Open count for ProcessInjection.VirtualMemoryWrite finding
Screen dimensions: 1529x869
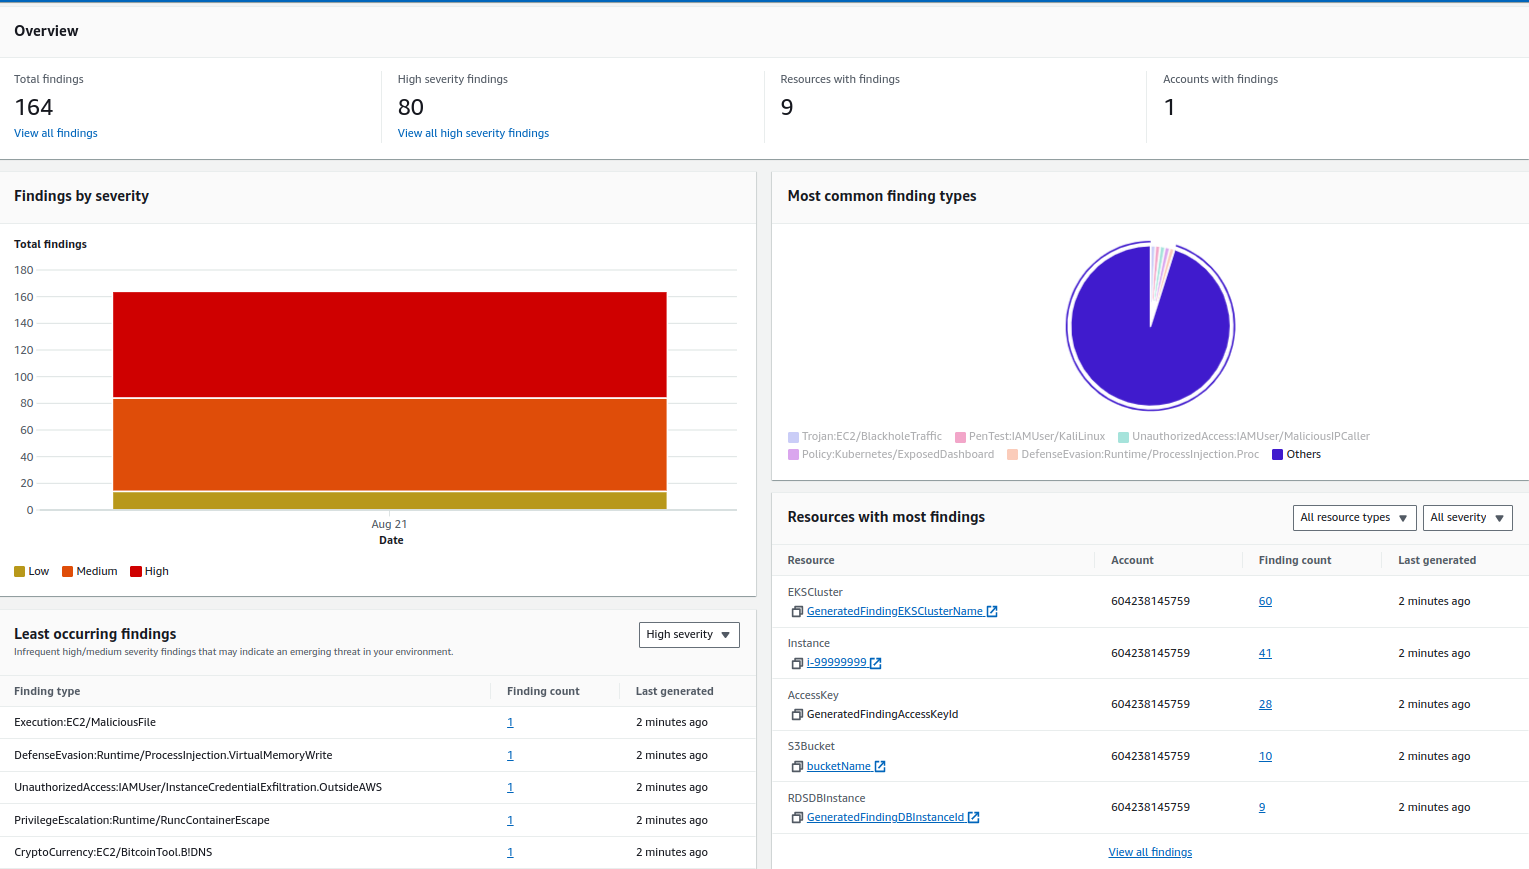pyautogui.click(x=510, y=756)
